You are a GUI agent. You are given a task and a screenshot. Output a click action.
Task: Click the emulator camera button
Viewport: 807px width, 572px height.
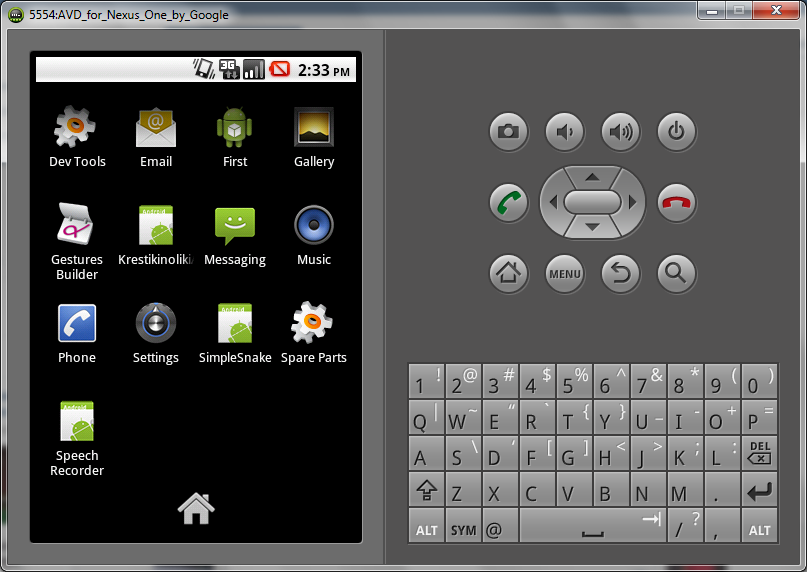(508, 132)
